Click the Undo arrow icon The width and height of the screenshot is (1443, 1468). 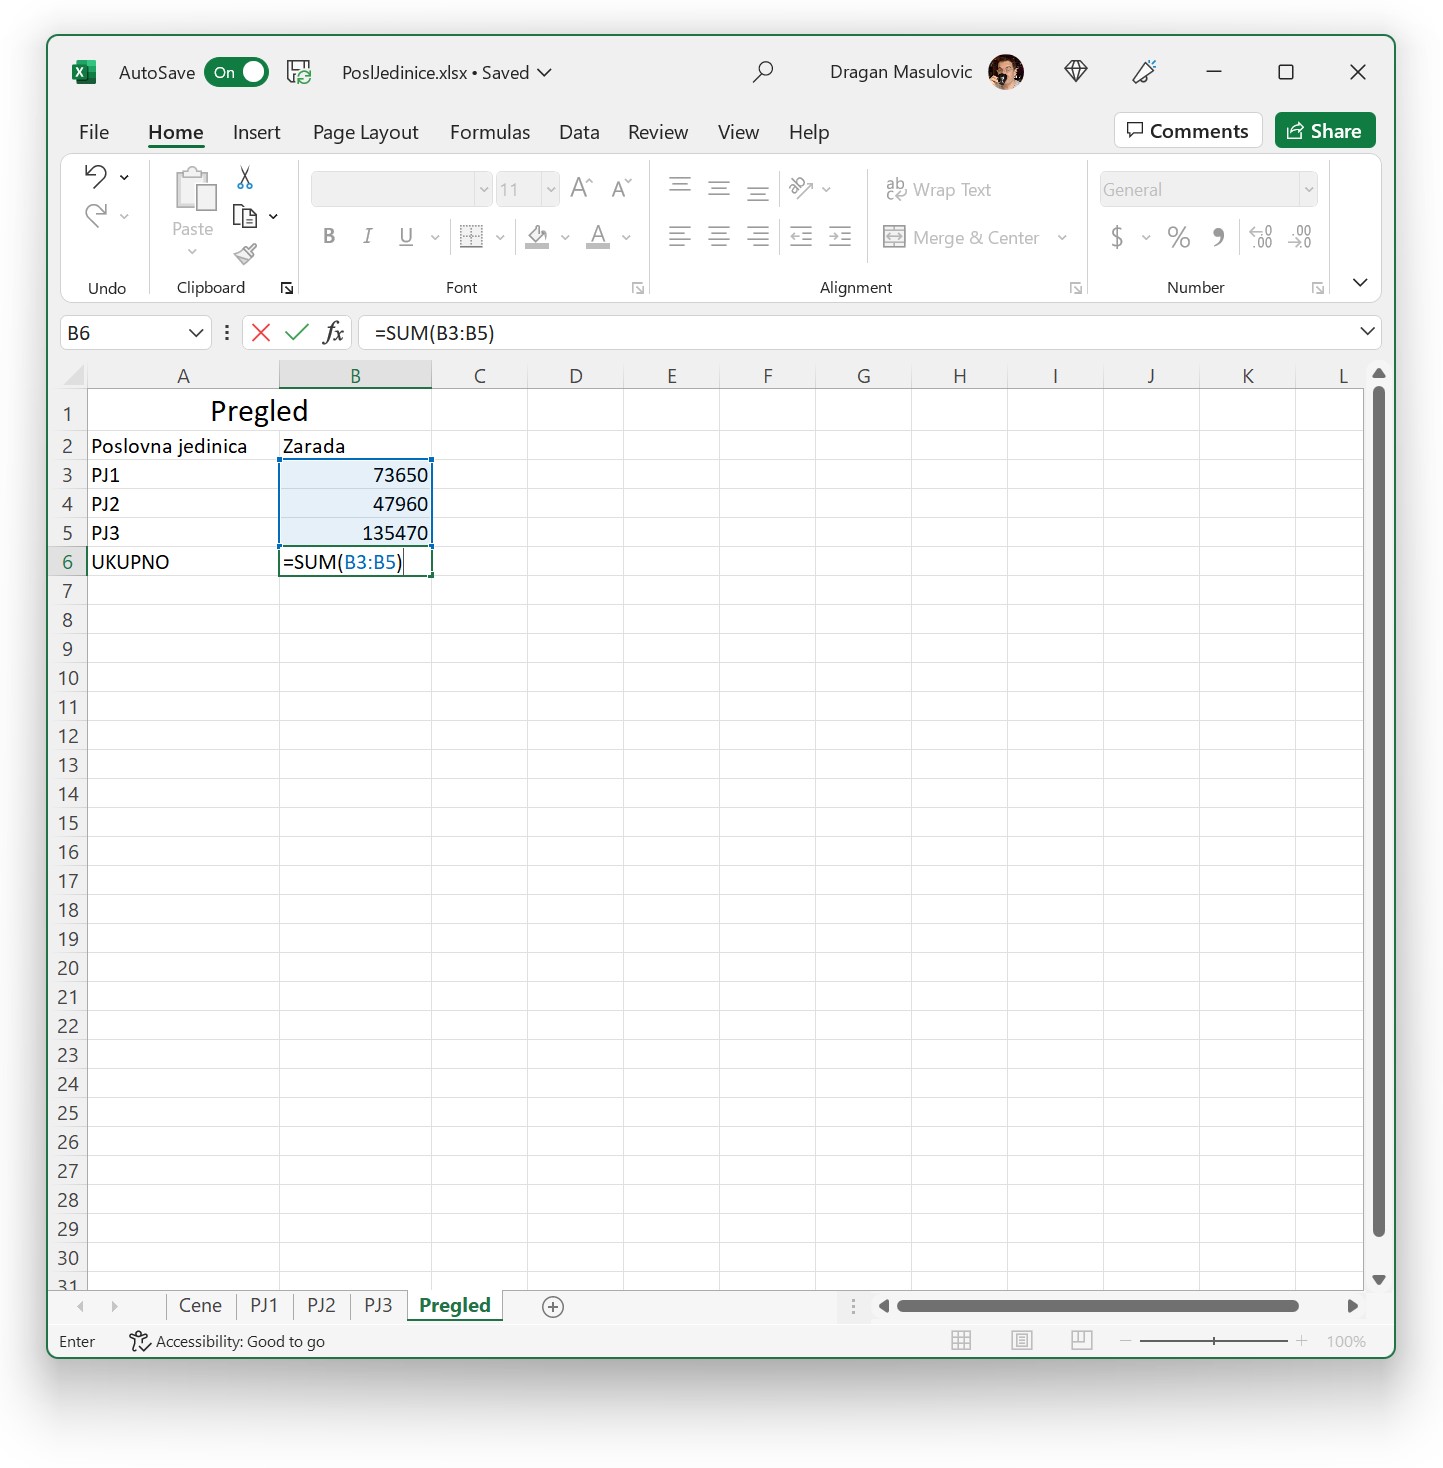pos(96,177)
